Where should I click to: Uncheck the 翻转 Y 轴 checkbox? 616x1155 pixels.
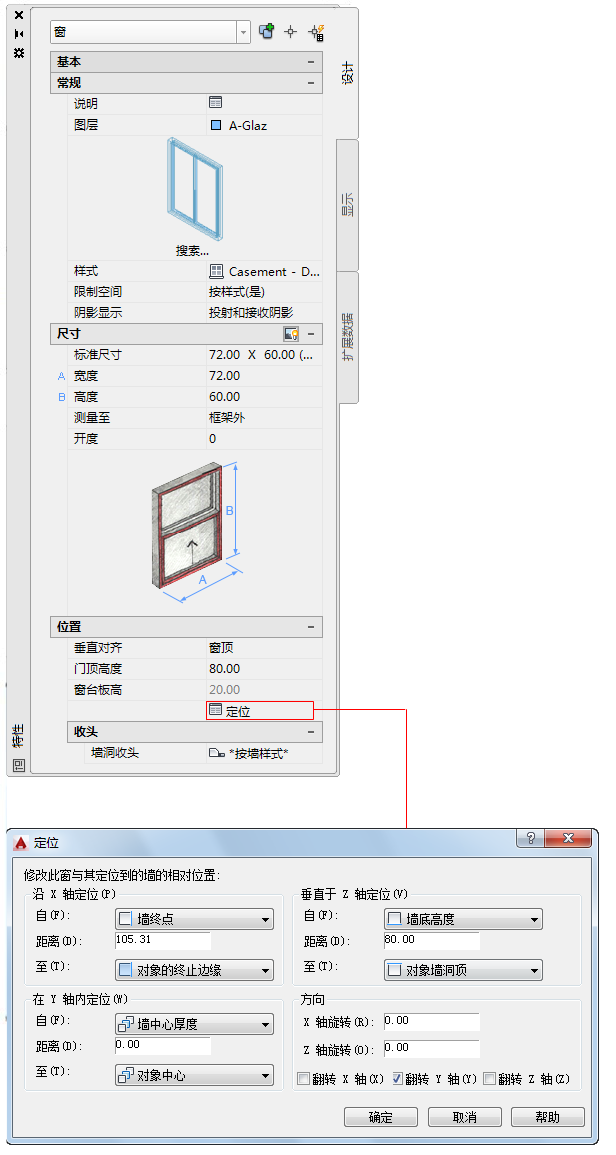click(397, 1079)
